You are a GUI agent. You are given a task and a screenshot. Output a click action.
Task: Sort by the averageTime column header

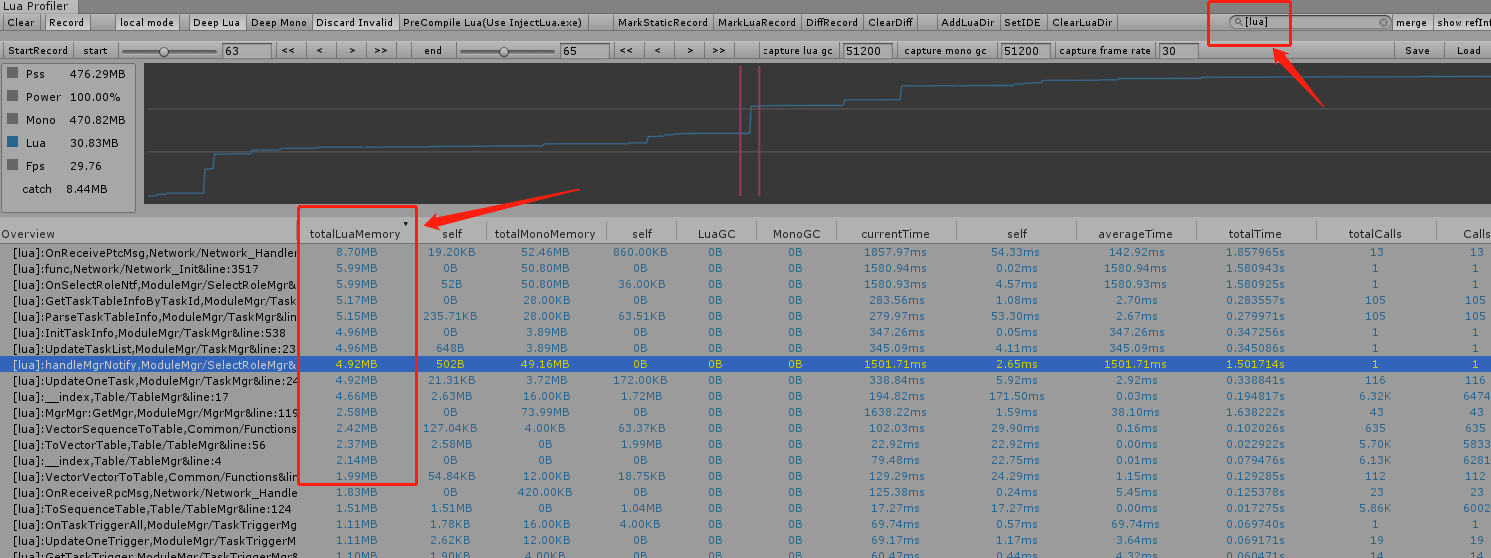1135,233
